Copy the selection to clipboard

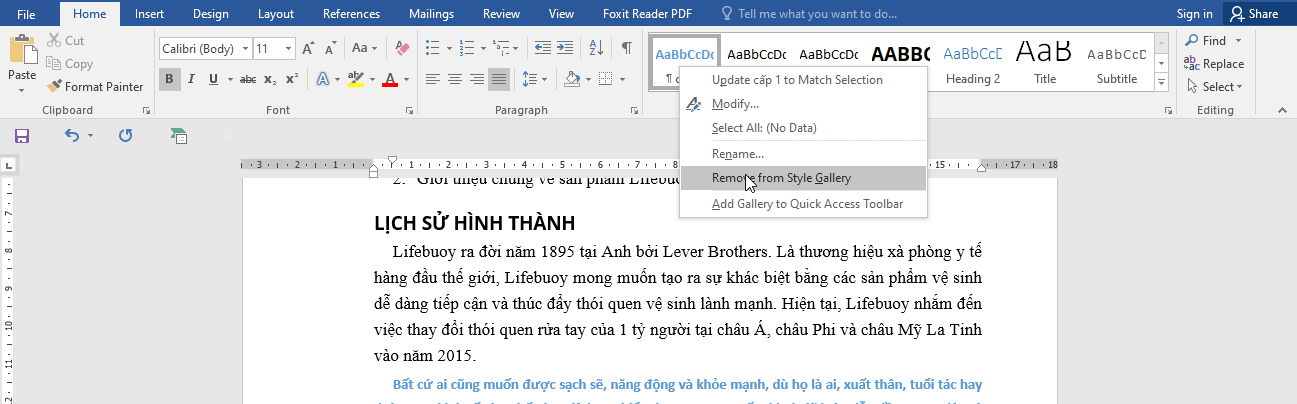[69, 64]
